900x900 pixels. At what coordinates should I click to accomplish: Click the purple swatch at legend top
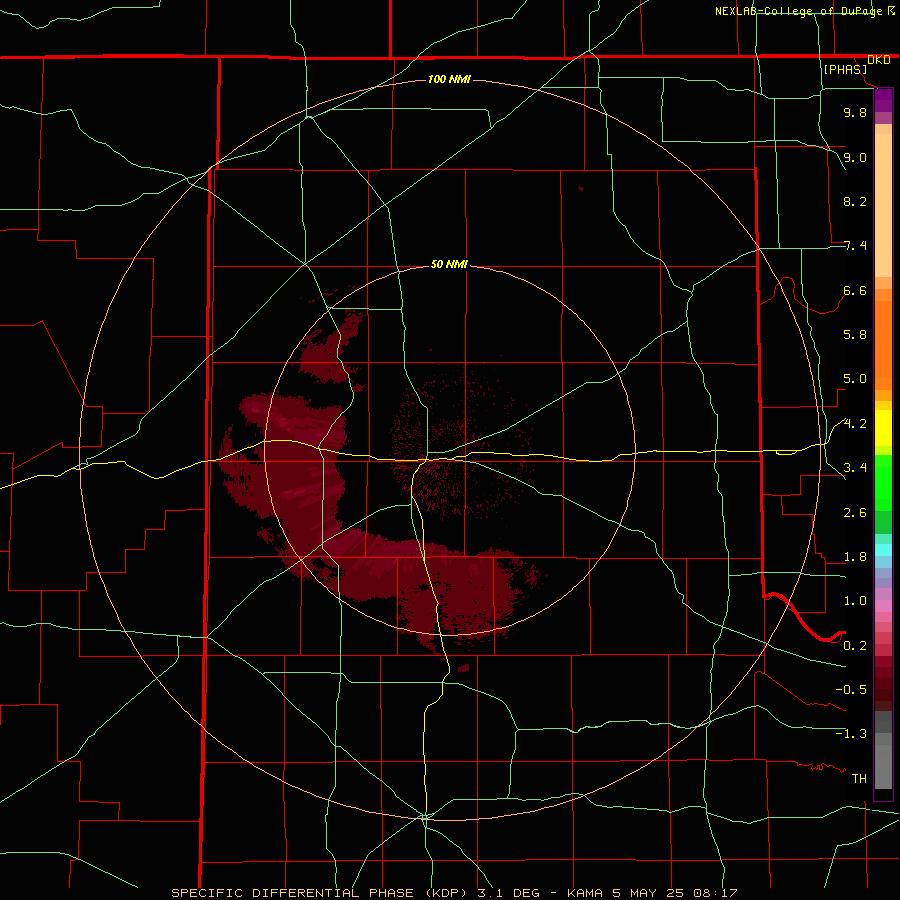pyautogui.click(x=883, y=100)
